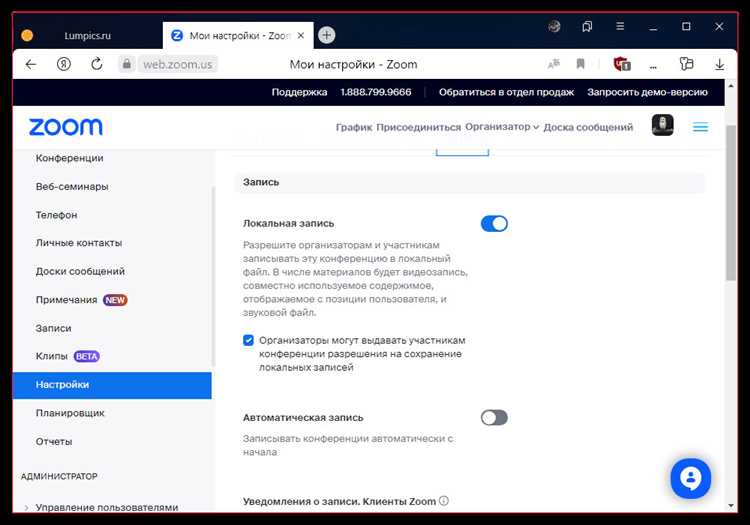Click the Присоединиться link
The image size is (750, 525).
419,127
